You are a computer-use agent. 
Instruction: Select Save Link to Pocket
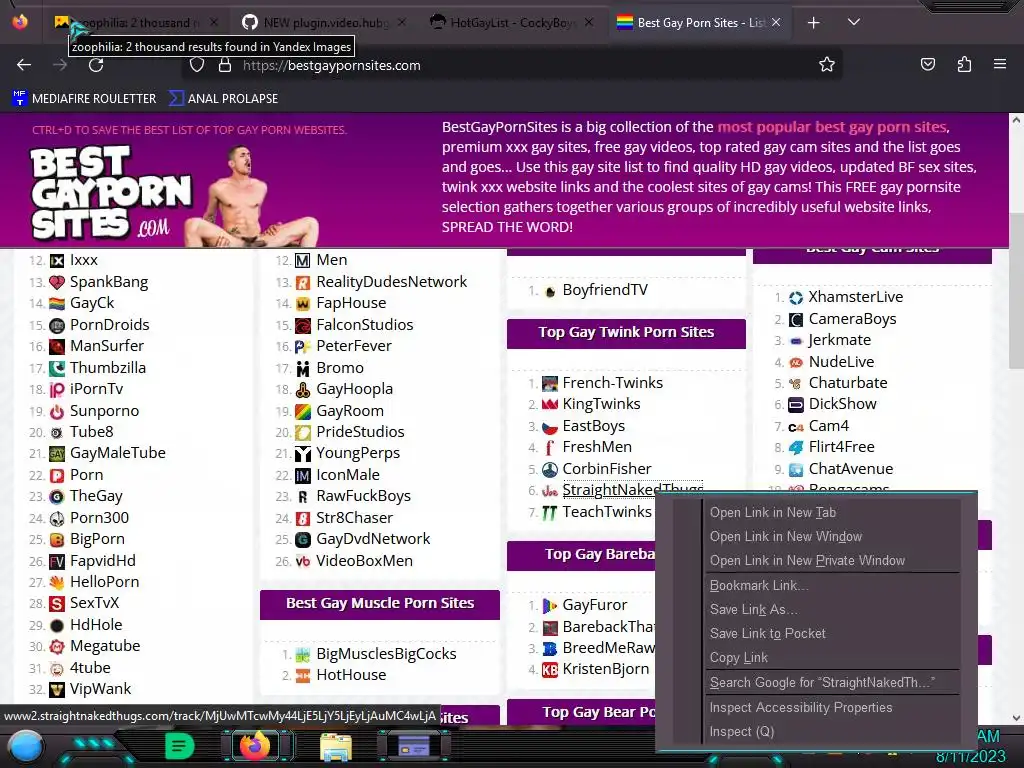point(767,634)
